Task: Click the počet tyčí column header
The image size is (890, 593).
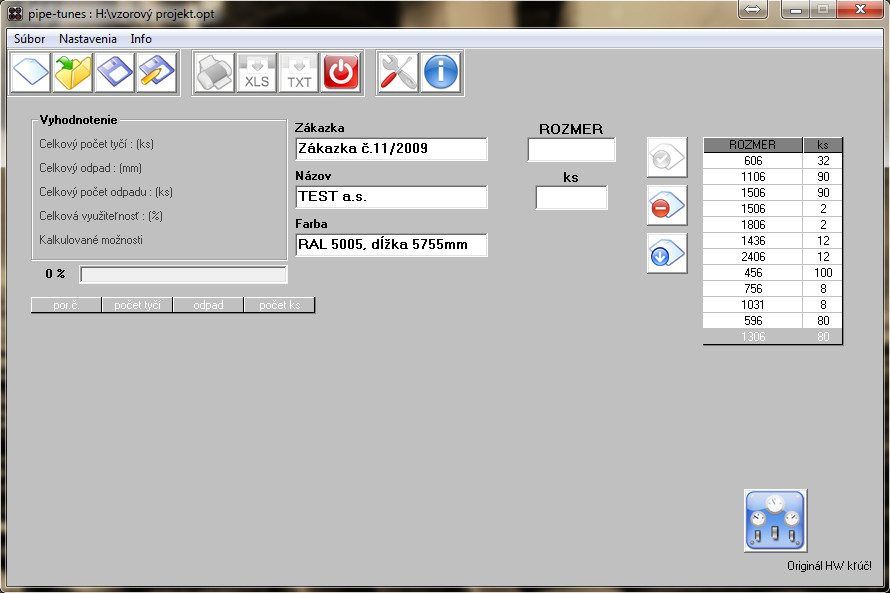Action: point(137,305)
